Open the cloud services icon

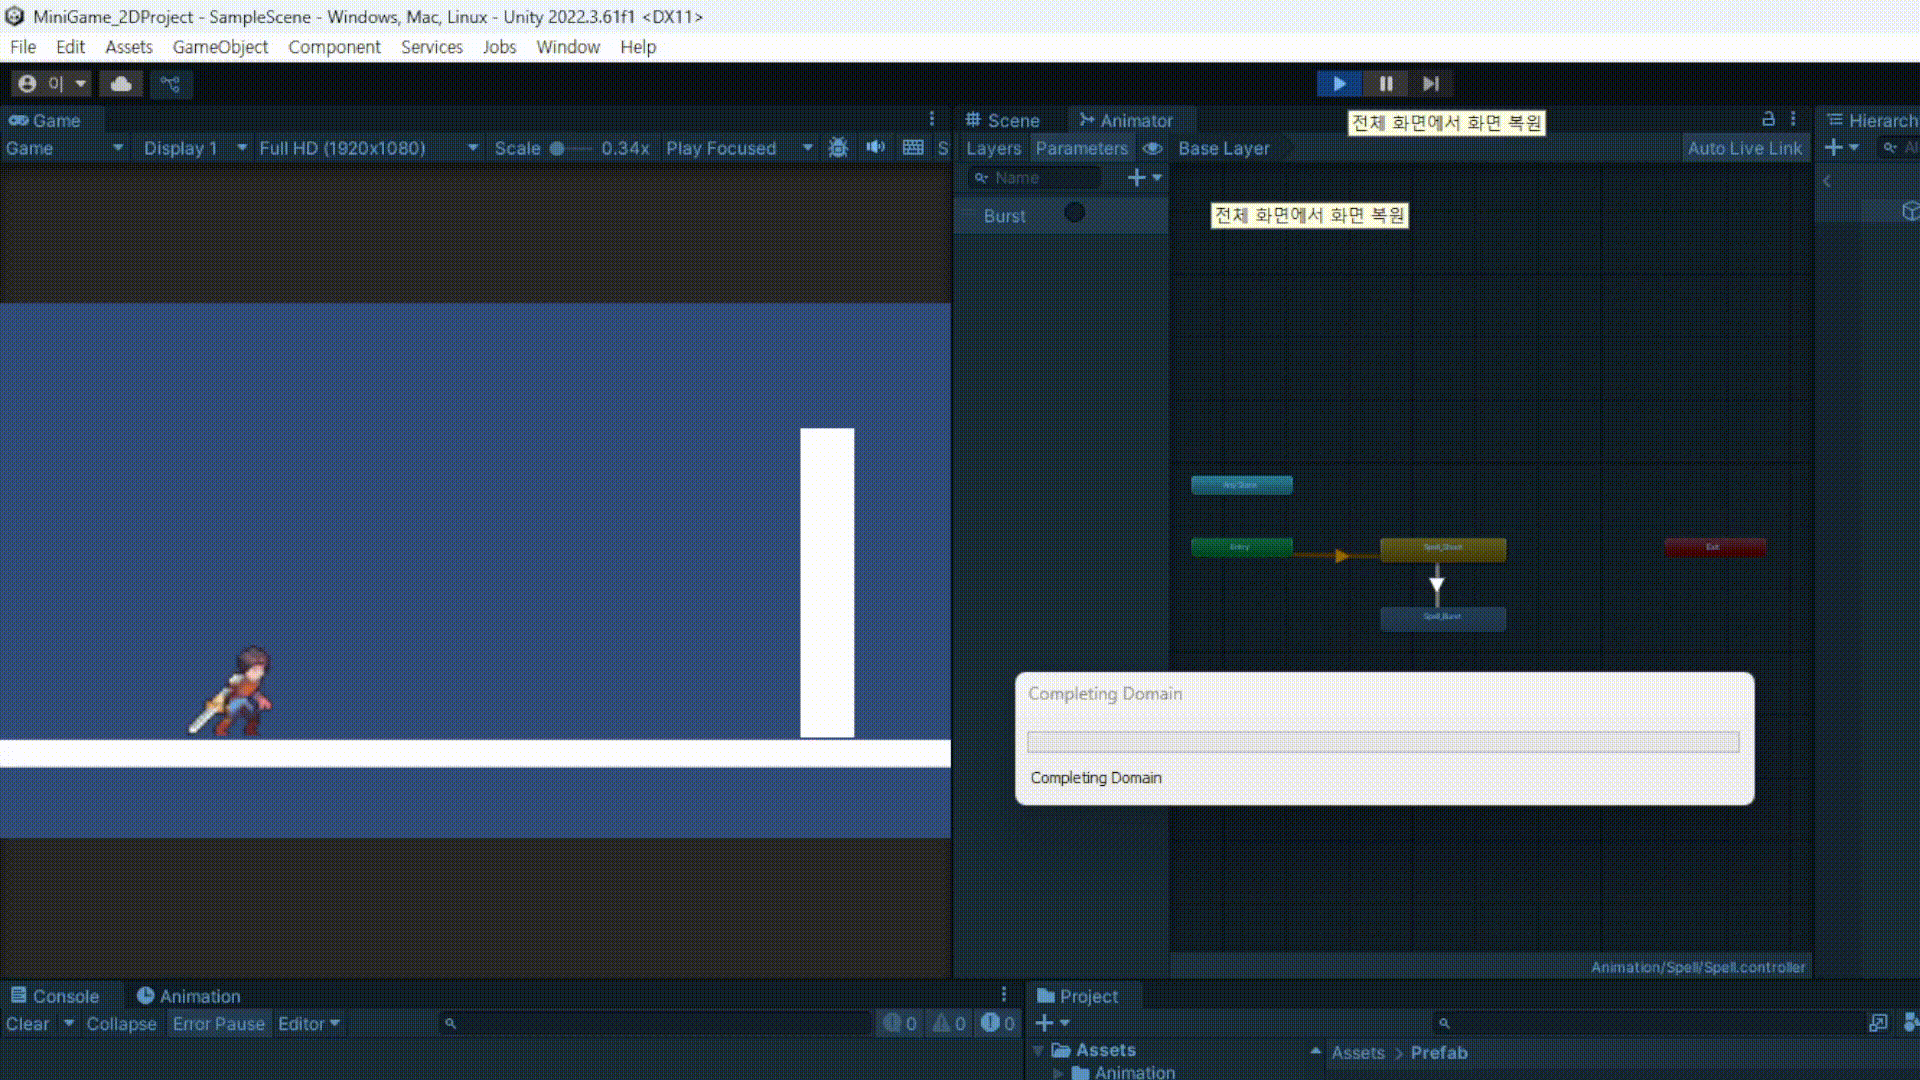(121, 84)
